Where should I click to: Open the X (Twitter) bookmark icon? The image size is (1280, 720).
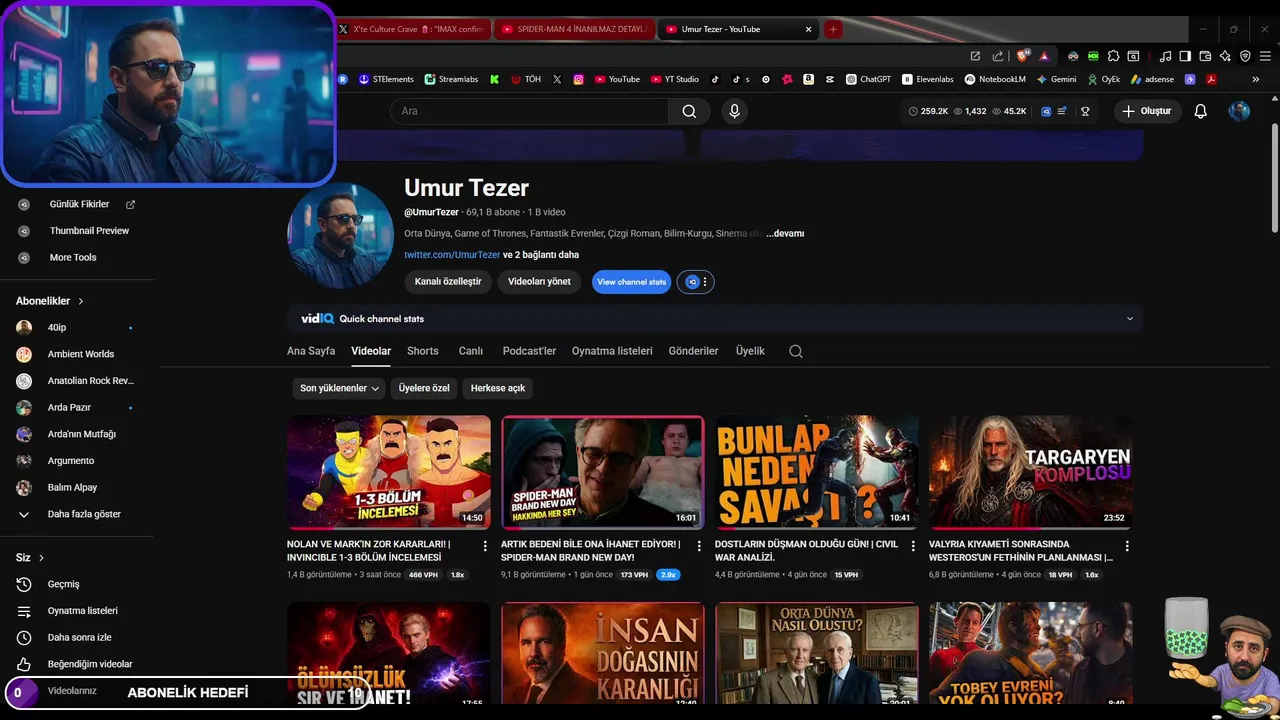(x=557, y=79)
